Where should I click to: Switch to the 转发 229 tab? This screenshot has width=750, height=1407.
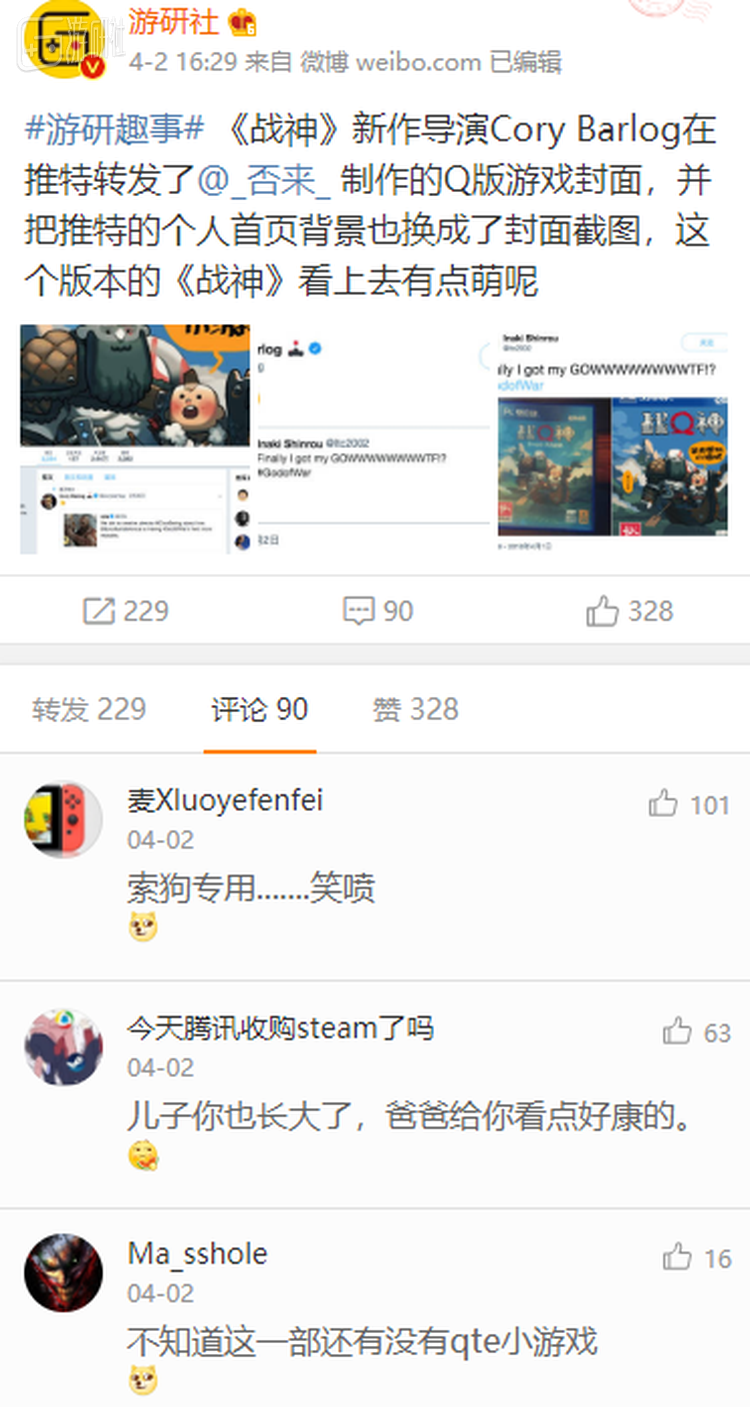coord(89,709)
